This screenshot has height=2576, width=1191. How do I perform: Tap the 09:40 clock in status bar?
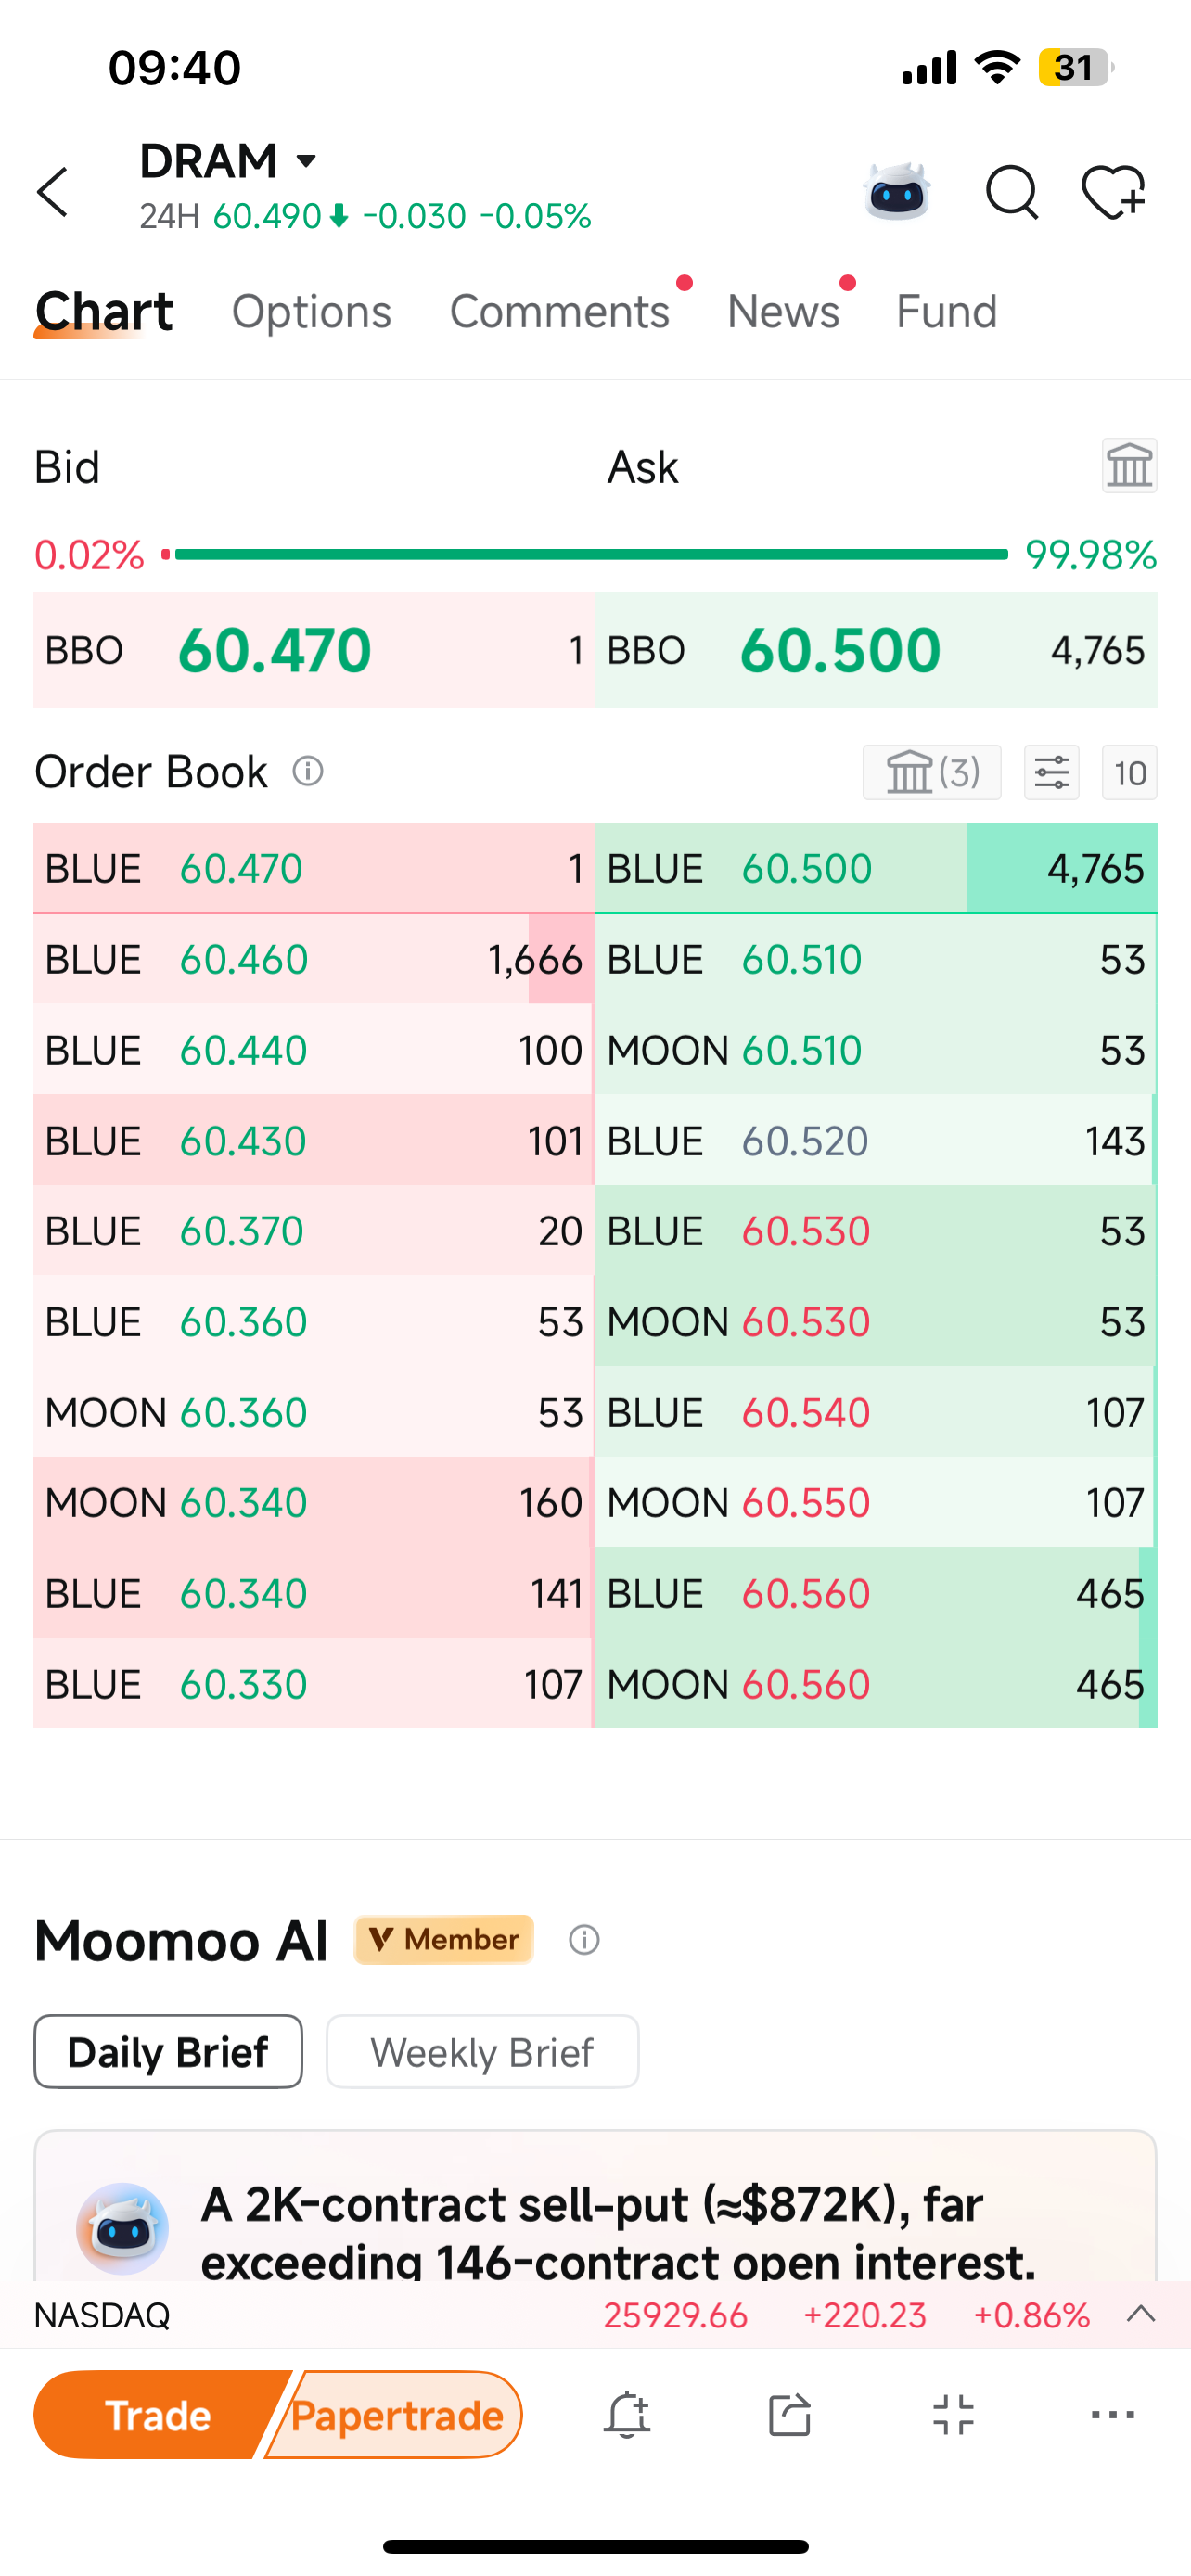click(175, 68)
